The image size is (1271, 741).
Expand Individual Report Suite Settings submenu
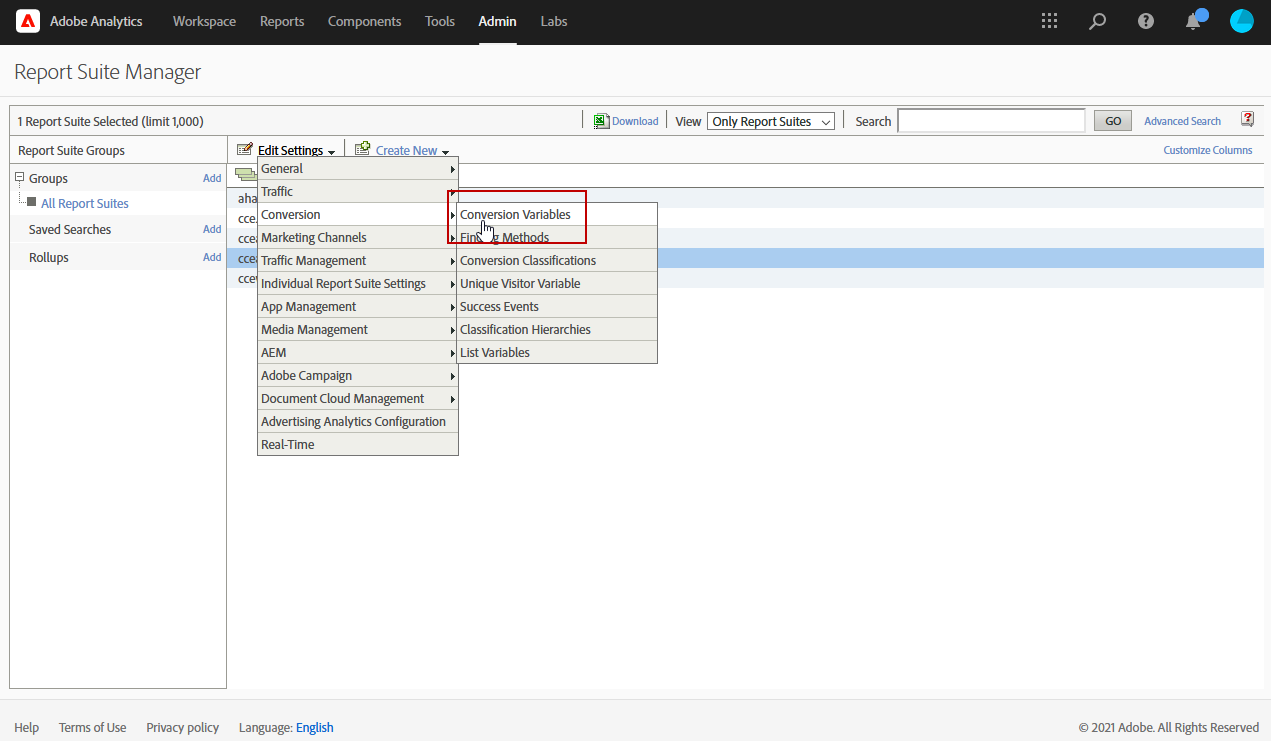(x=358, y=284)
